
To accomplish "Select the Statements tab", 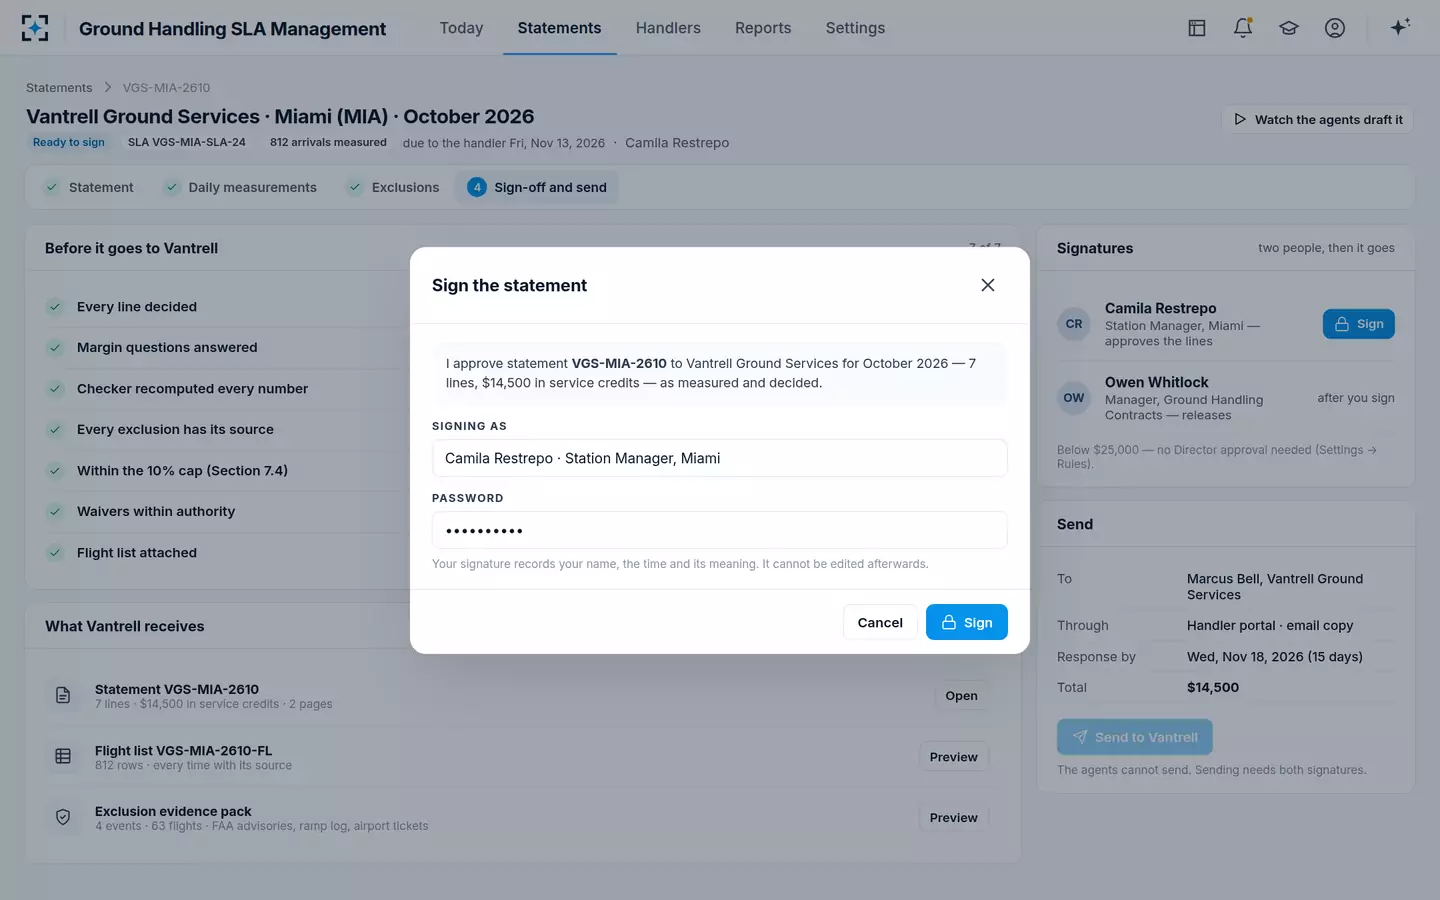I will (559, 28).
